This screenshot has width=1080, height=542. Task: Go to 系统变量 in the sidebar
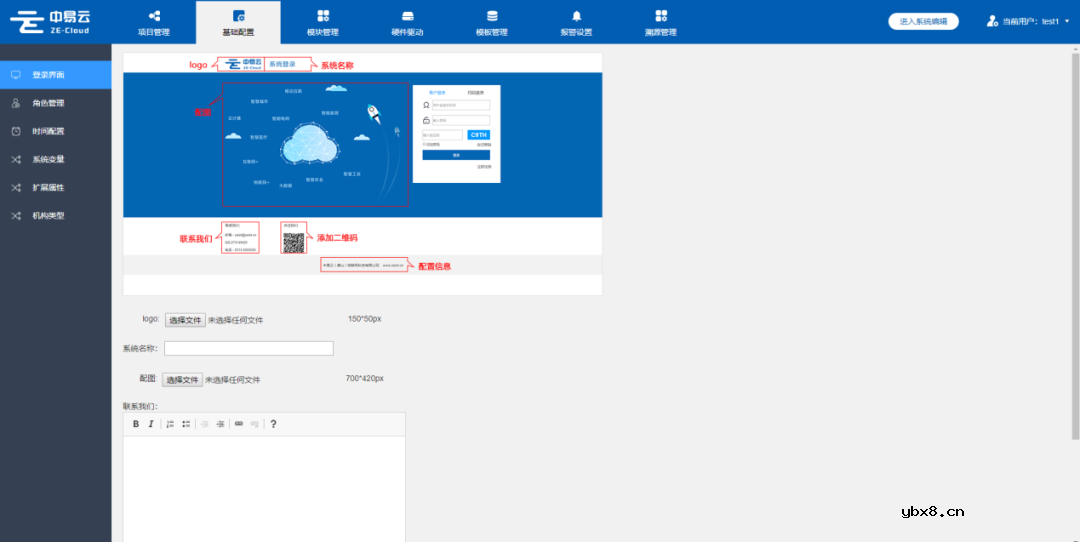[48, 159]
